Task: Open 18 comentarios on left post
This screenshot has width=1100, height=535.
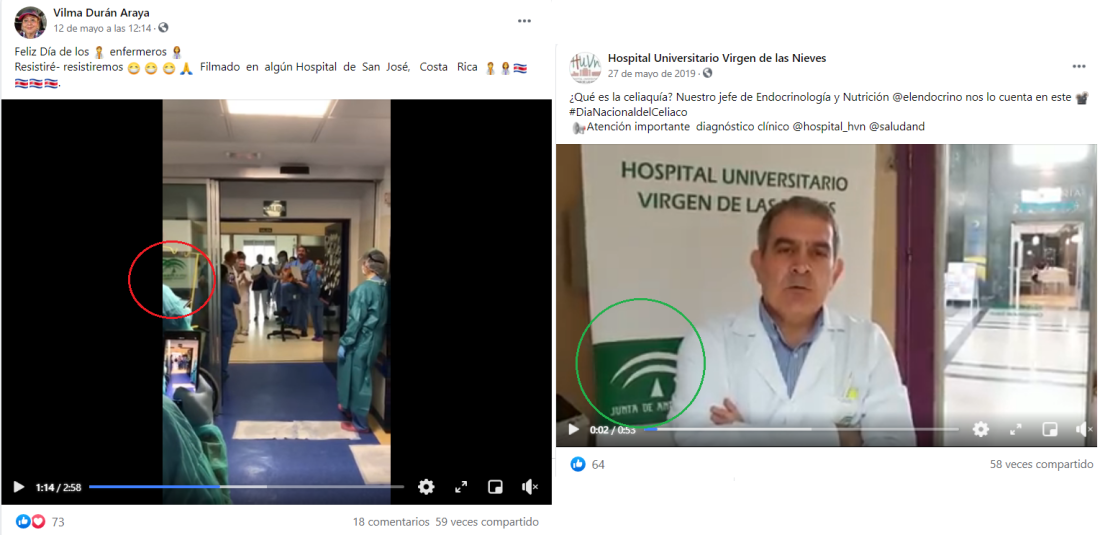Action: pos(390,522)
